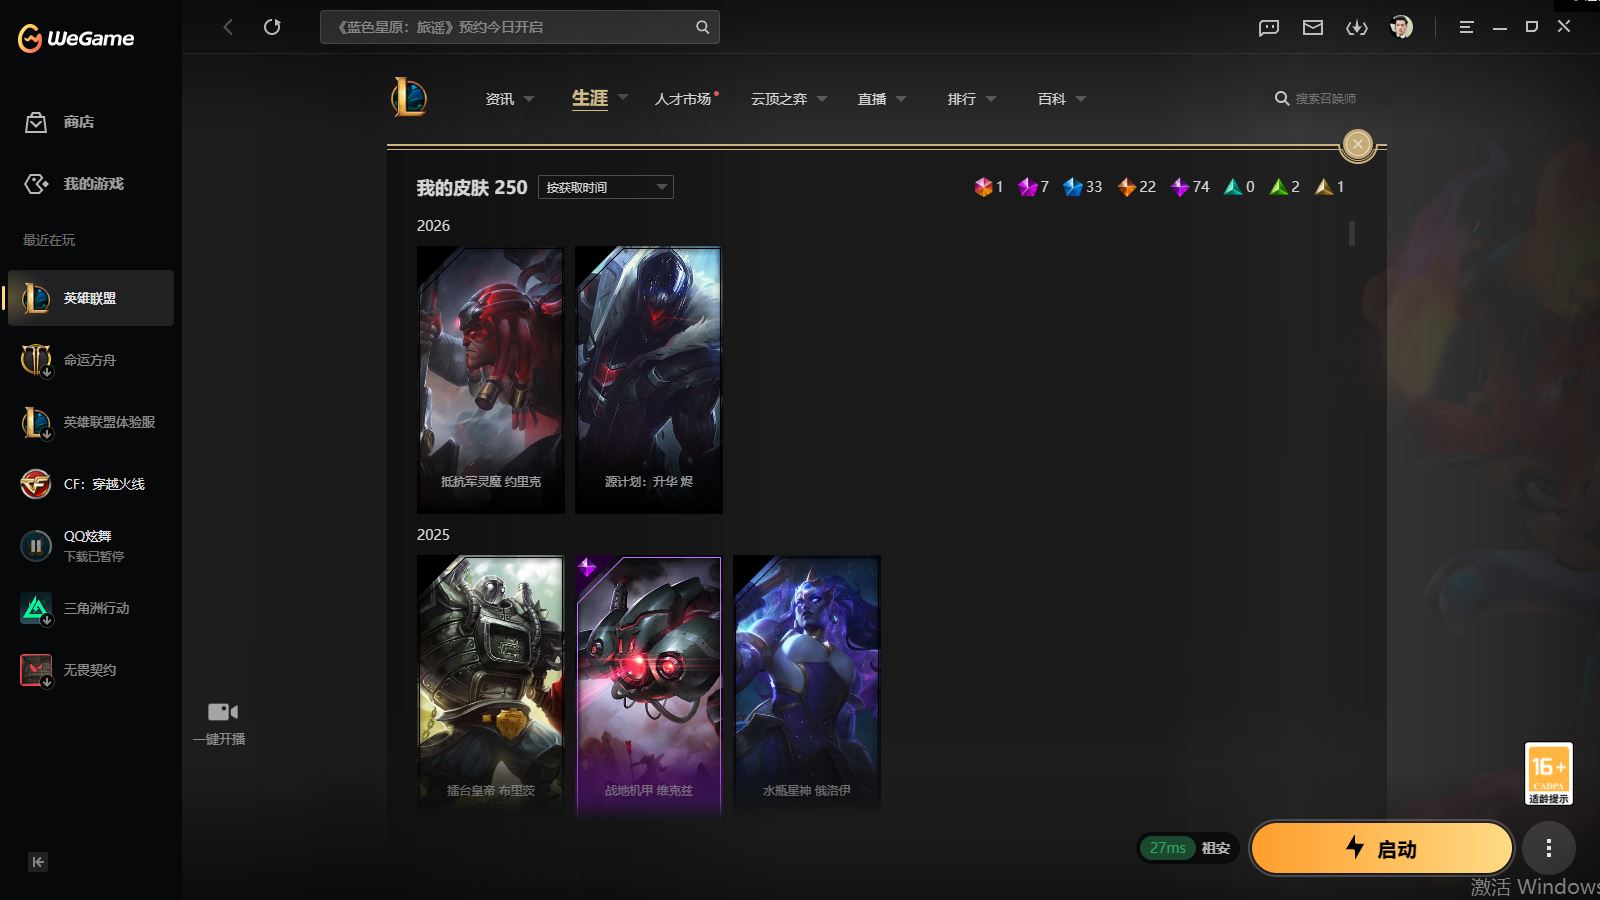Launch the game with 启动 button
This screenshot has height=900, width=1600.
click(x=1381, y=848)
